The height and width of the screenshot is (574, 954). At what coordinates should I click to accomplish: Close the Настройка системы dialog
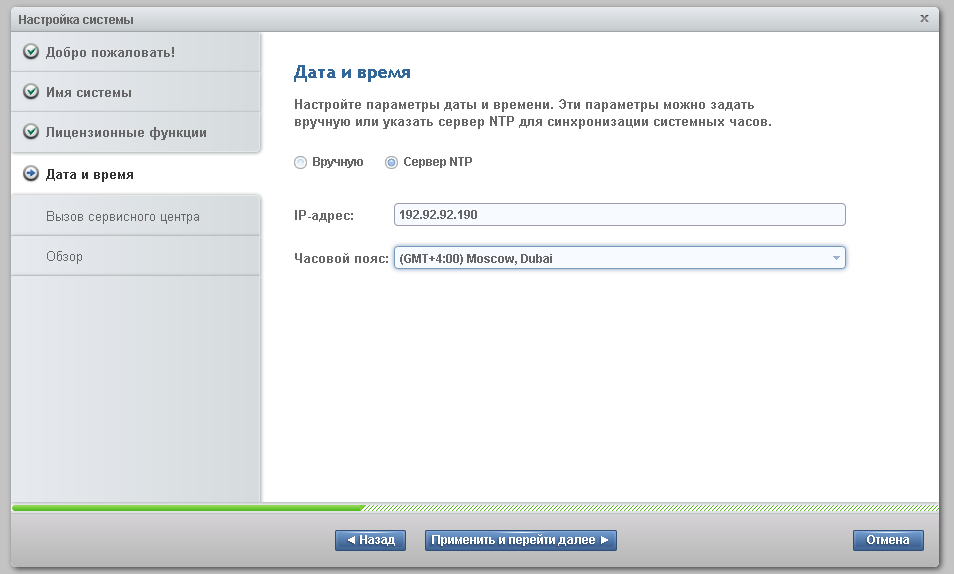click(924, 18)
